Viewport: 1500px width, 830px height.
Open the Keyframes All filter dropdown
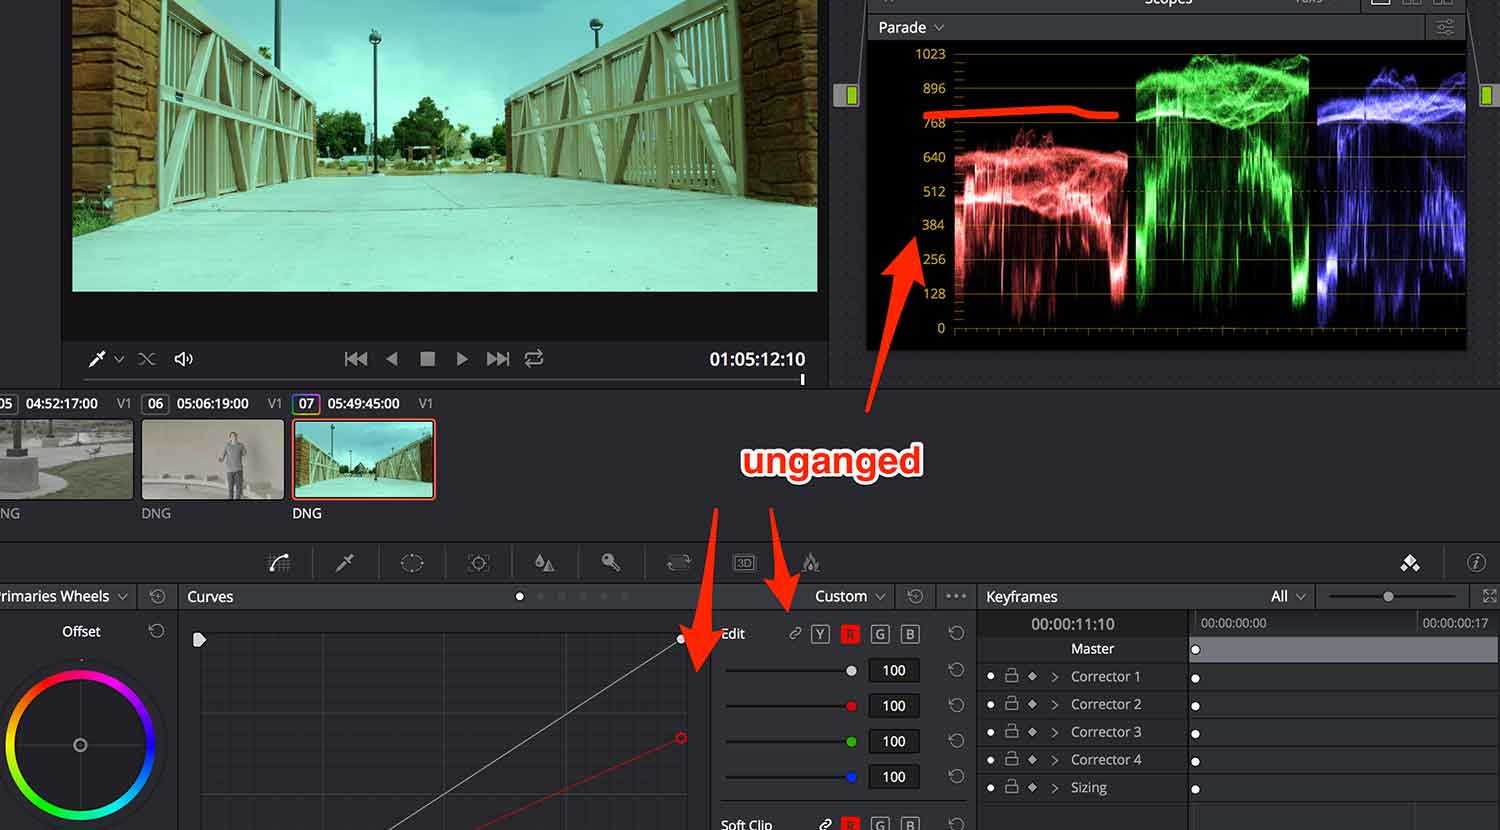[1288, 596]
